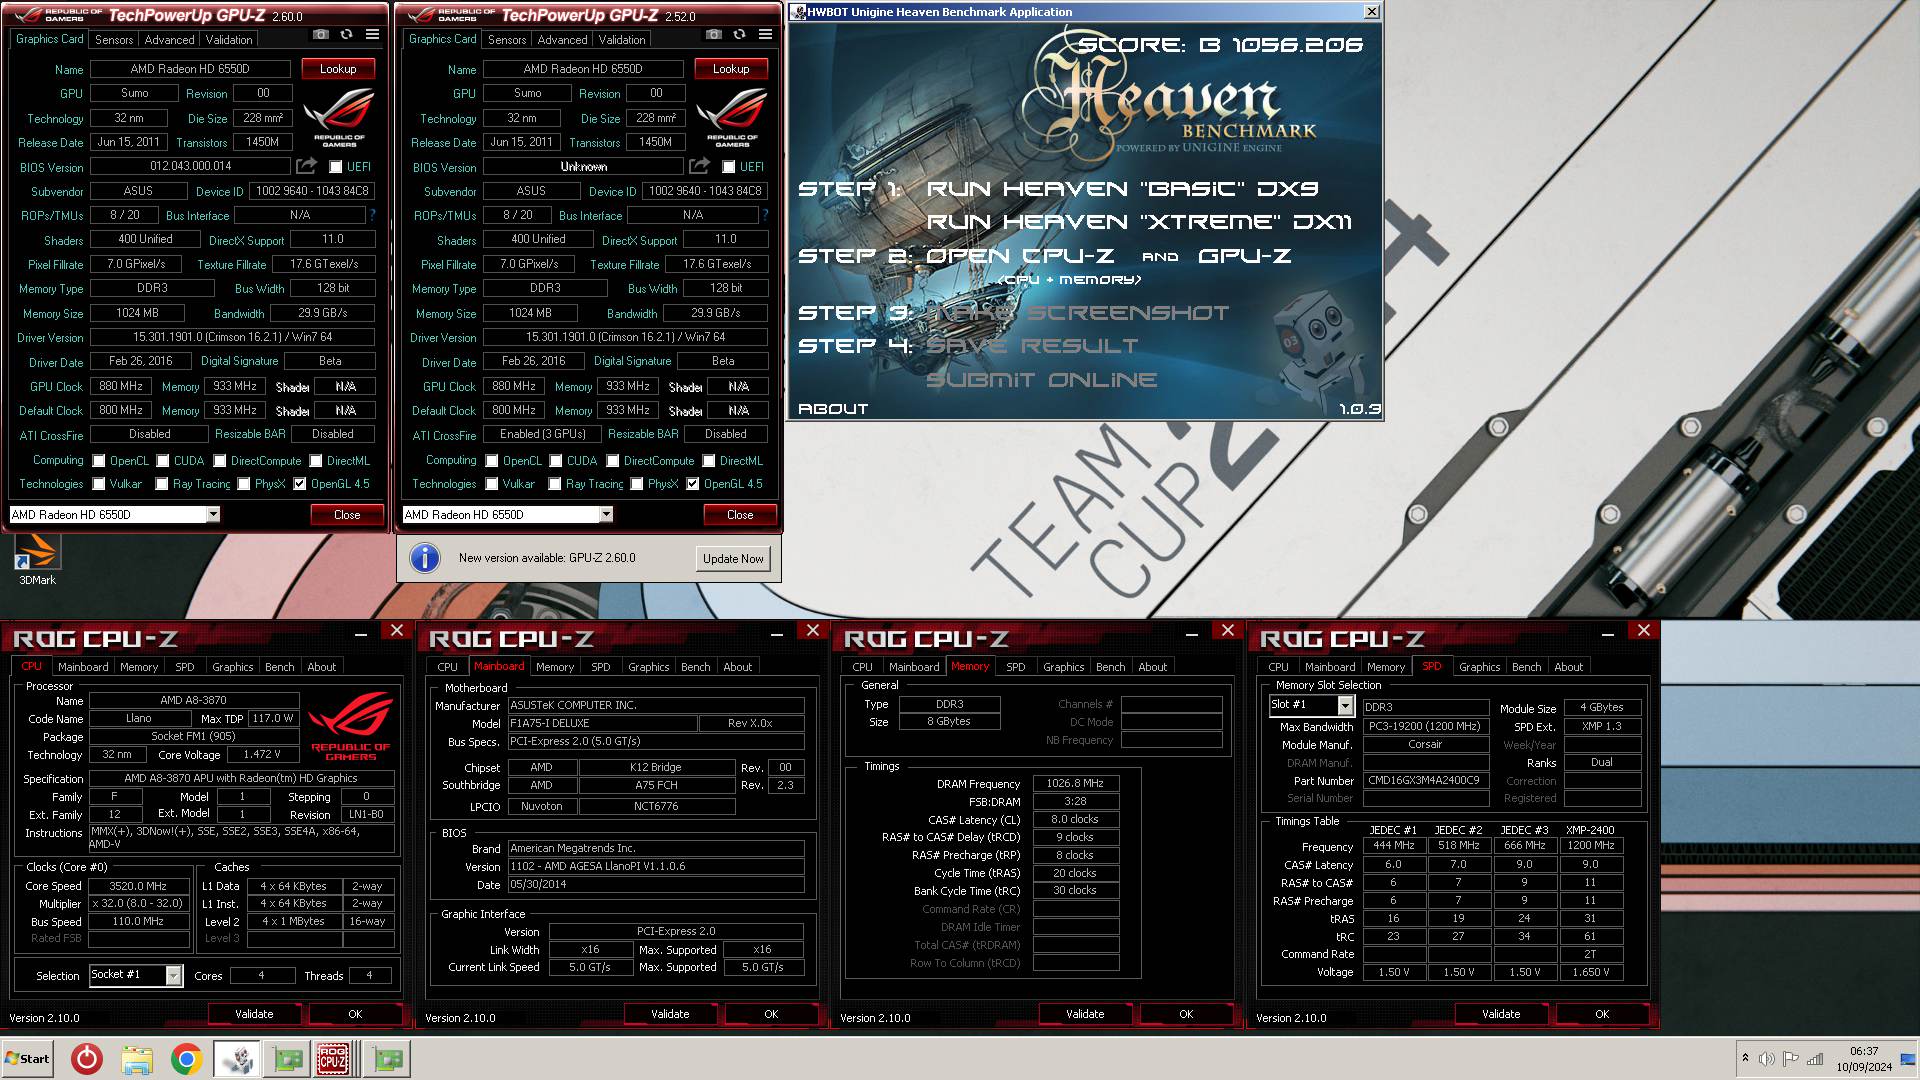Click the BIOS export share icon in GPU-Z 2.52.0
Viewport: 1920px width, 1080px height.
pyautogui.click(x=700, y=166)
